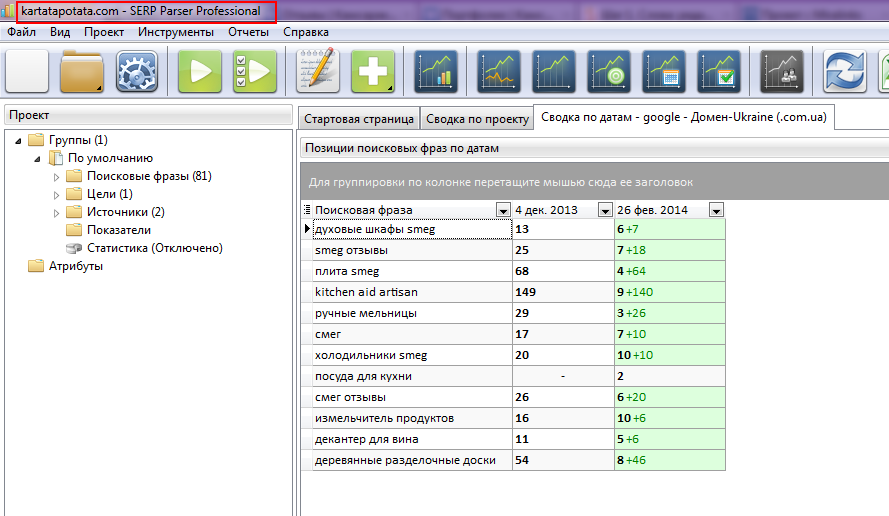This screenshot has width=889, height=516.
Task: Open the Справка menu
Action: tap(306, 32)
